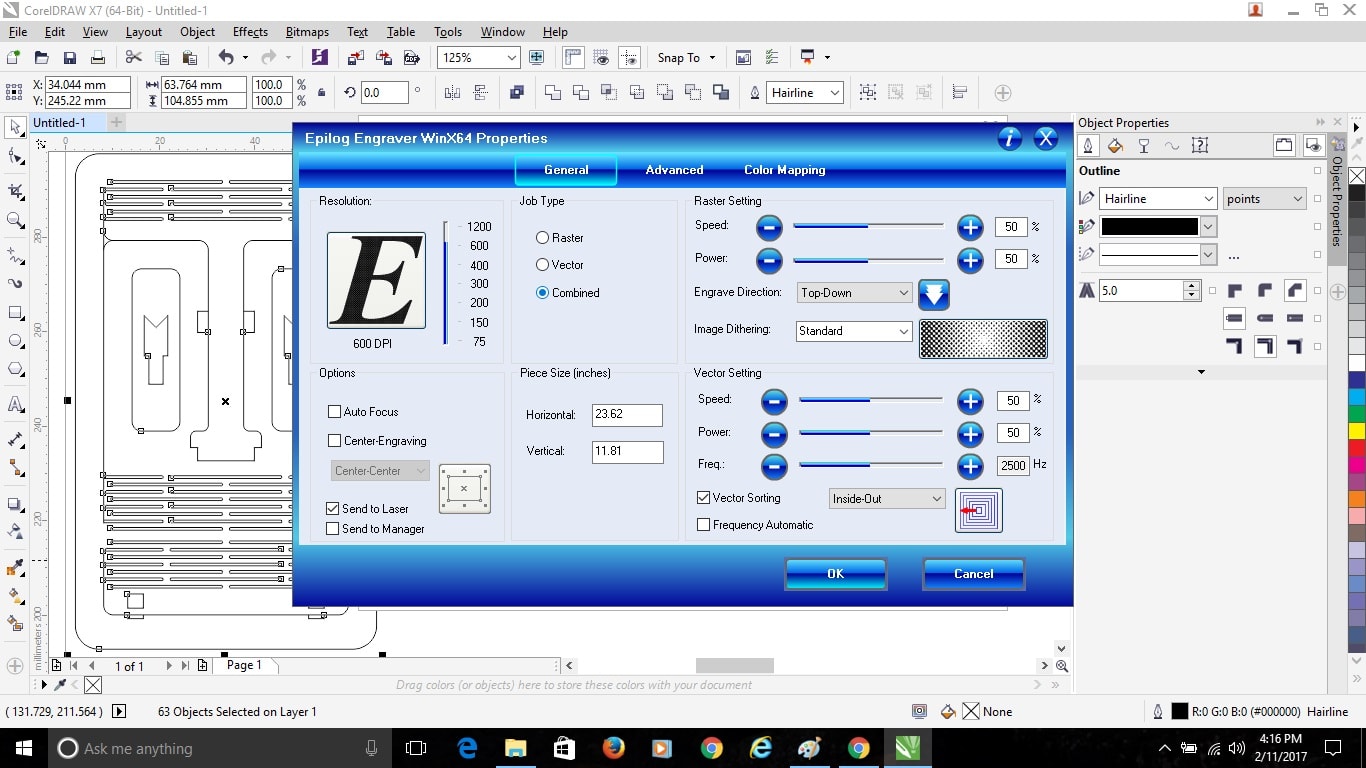Viewport: 1366px width, 768px height.
Task: Open the points units dropdown in Object Properties
Action: point(1265,199)
